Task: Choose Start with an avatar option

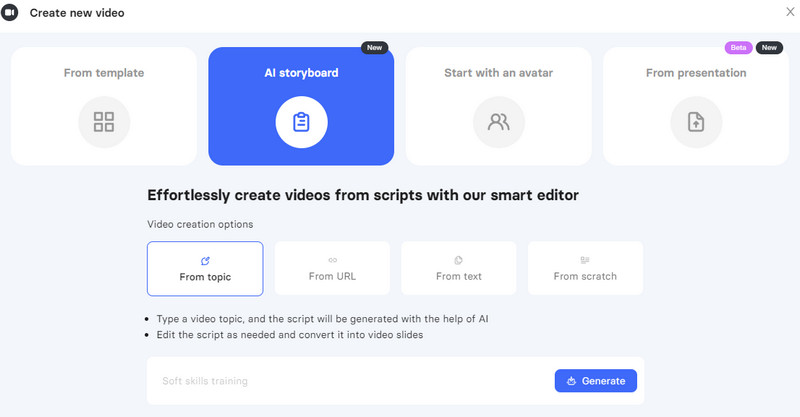Action: click(498, 106)
